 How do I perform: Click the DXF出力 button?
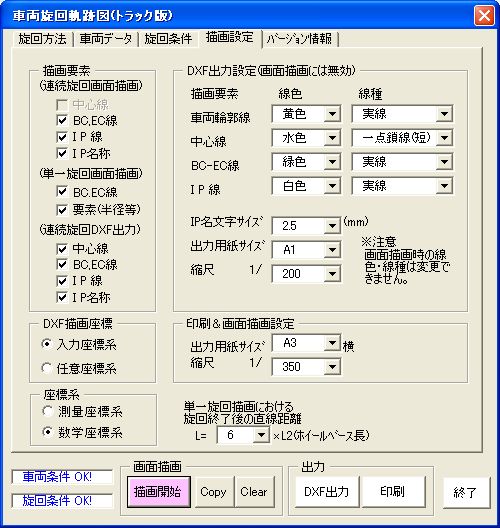tap(327, 492)
